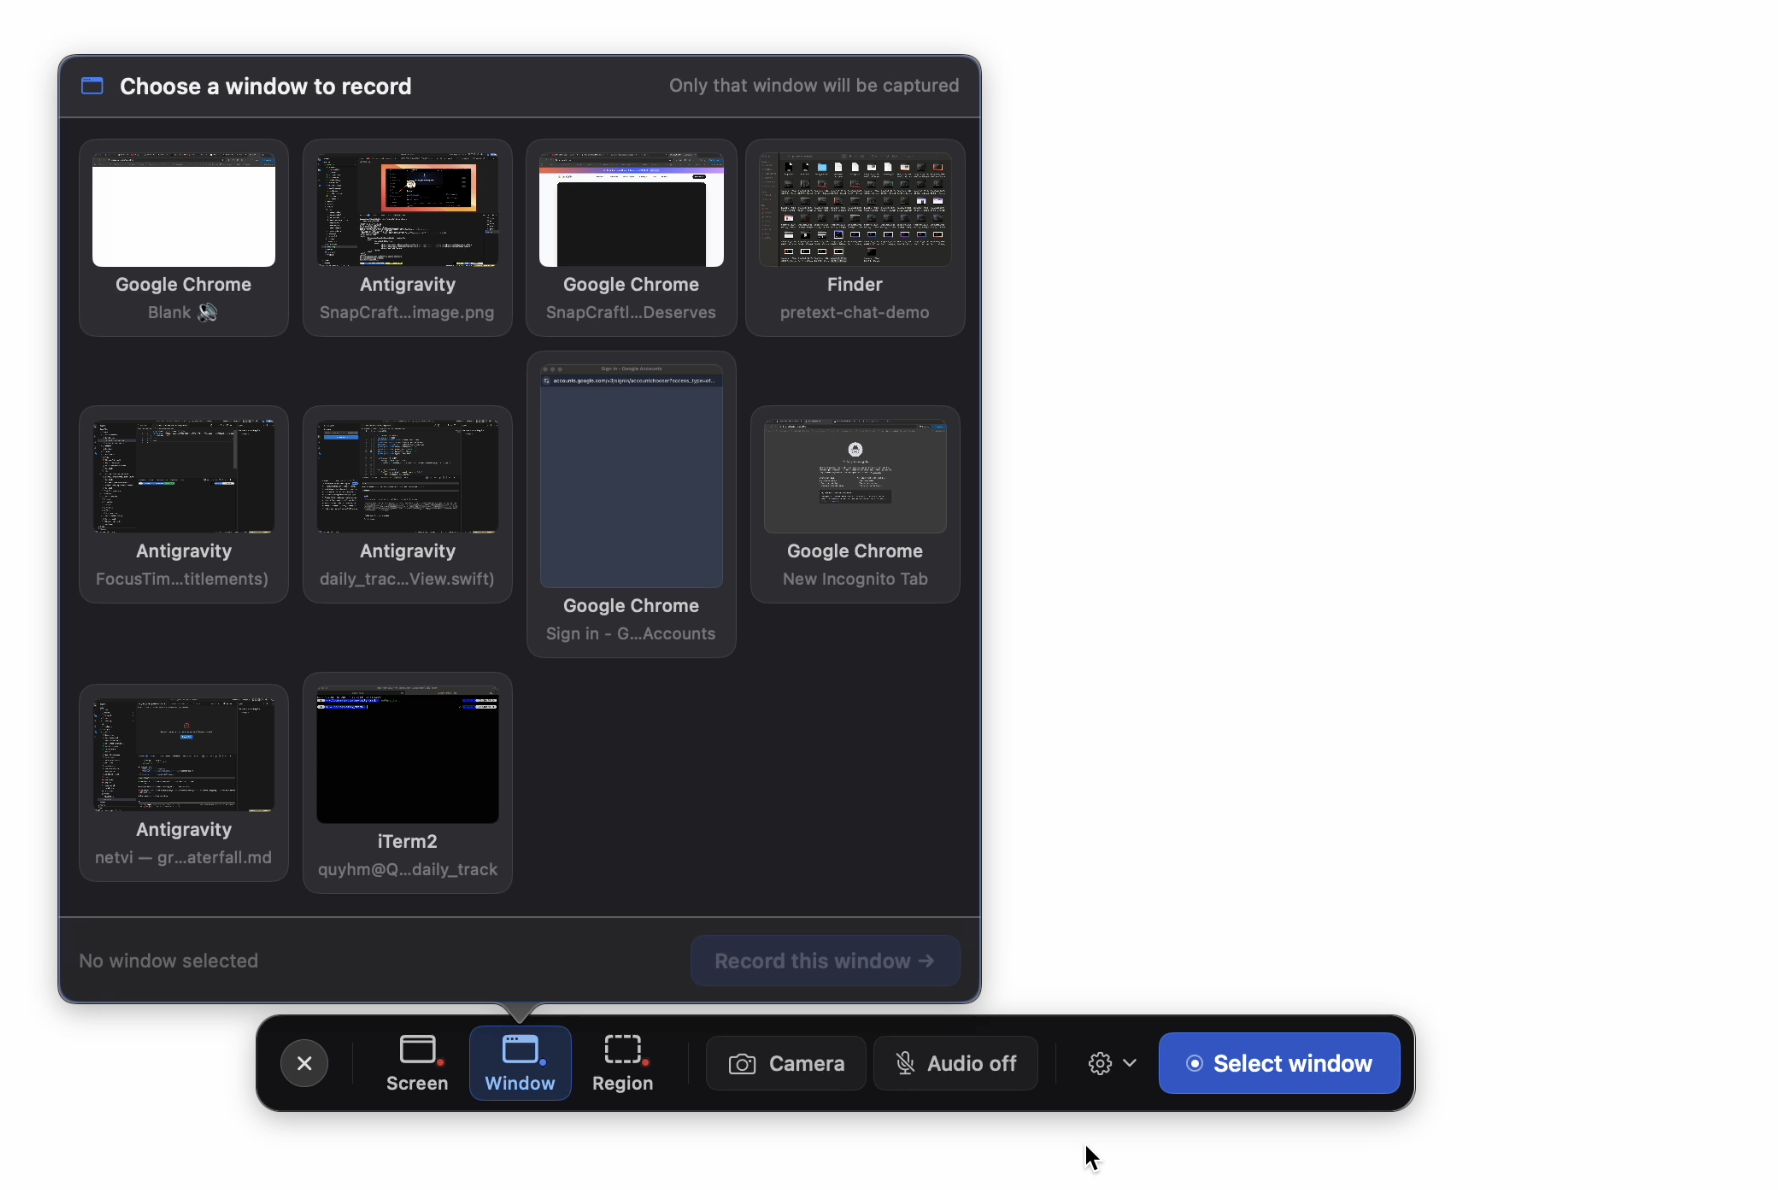The width and height of the screenshot is (1778, 1190).
Task: Click the "Only that window will be captured" note
Action: coord(814,86)
